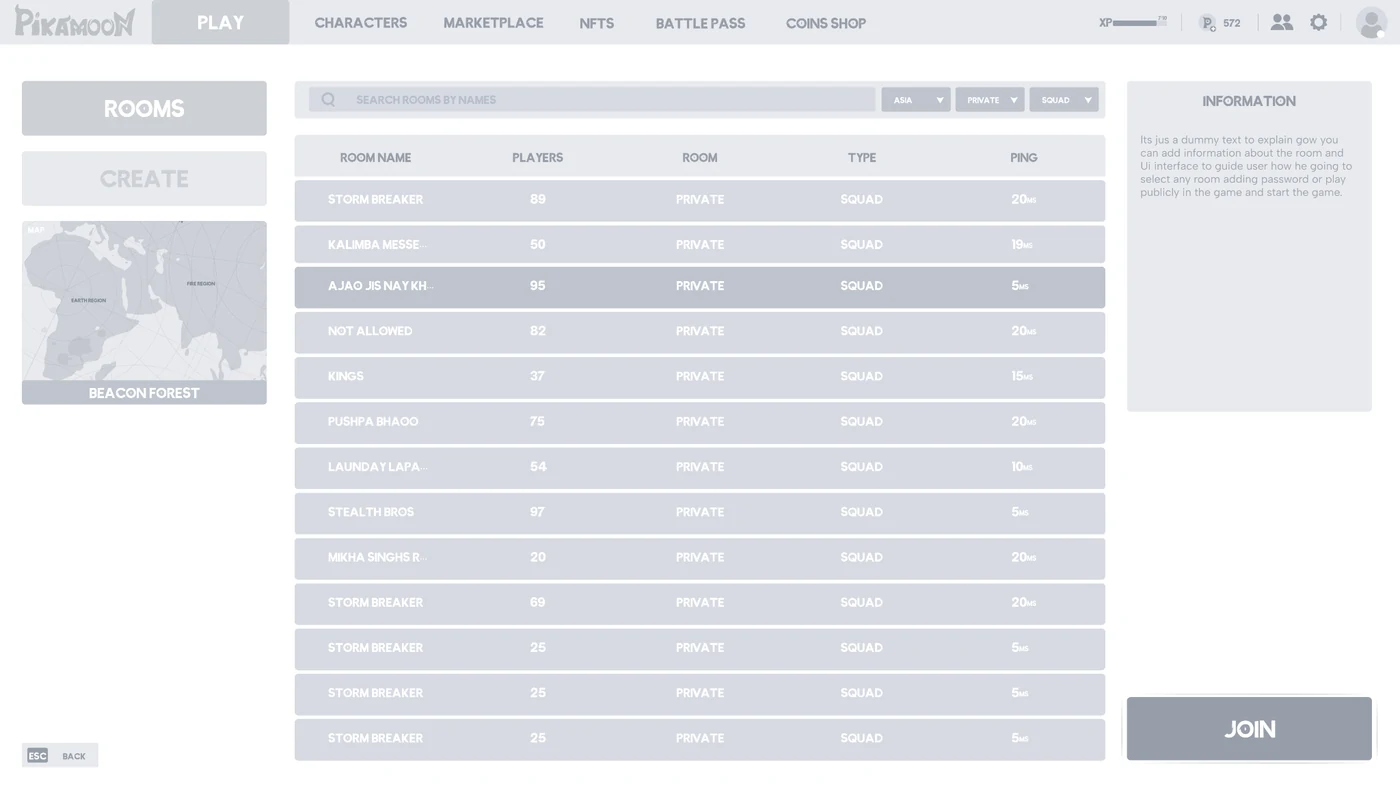Screen dimensions: 1400x788
Task: Open the BATTLE PASS tab
Action: [x=700, y=23]
